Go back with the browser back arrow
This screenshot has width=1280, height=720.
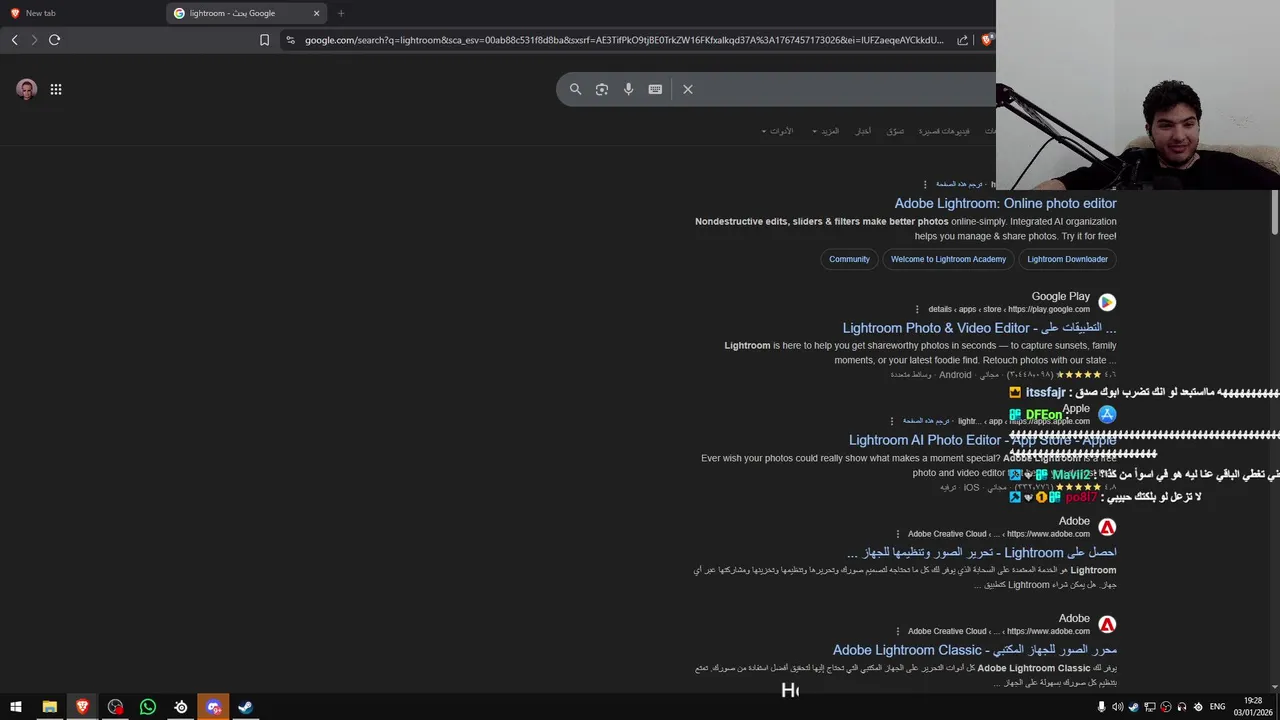[x=14, y=40]
